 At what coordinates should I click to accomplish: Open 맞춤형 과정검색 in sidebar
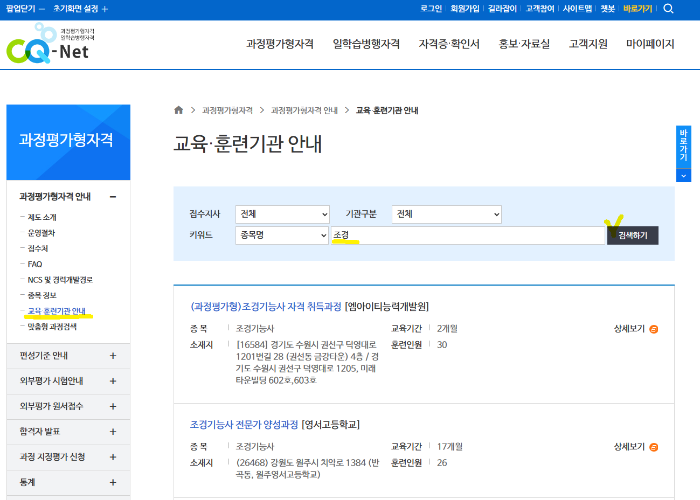coord(52,326)
